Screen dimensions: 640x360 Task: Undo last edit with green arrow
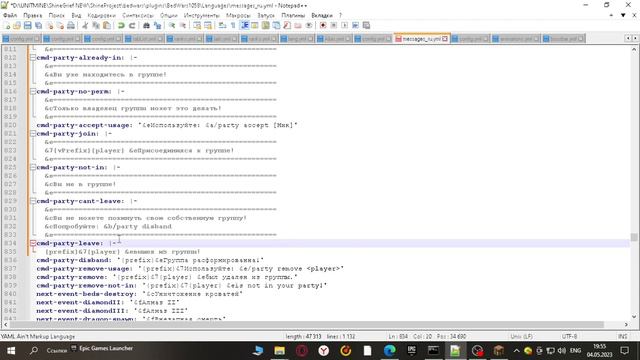121,25
